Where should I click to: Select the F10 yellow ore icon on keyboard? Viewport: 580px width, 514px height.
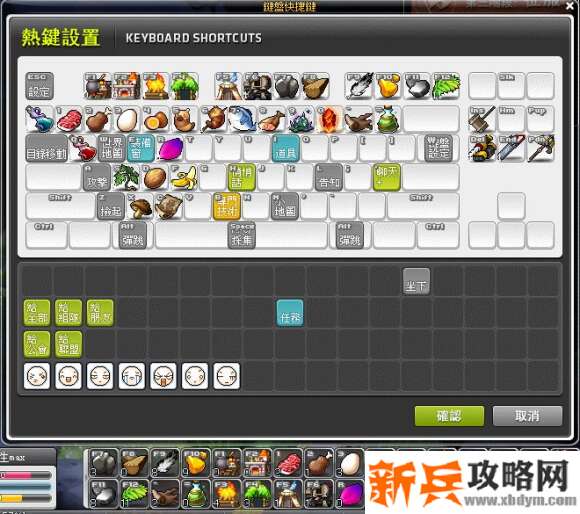(x=388, y=86)
